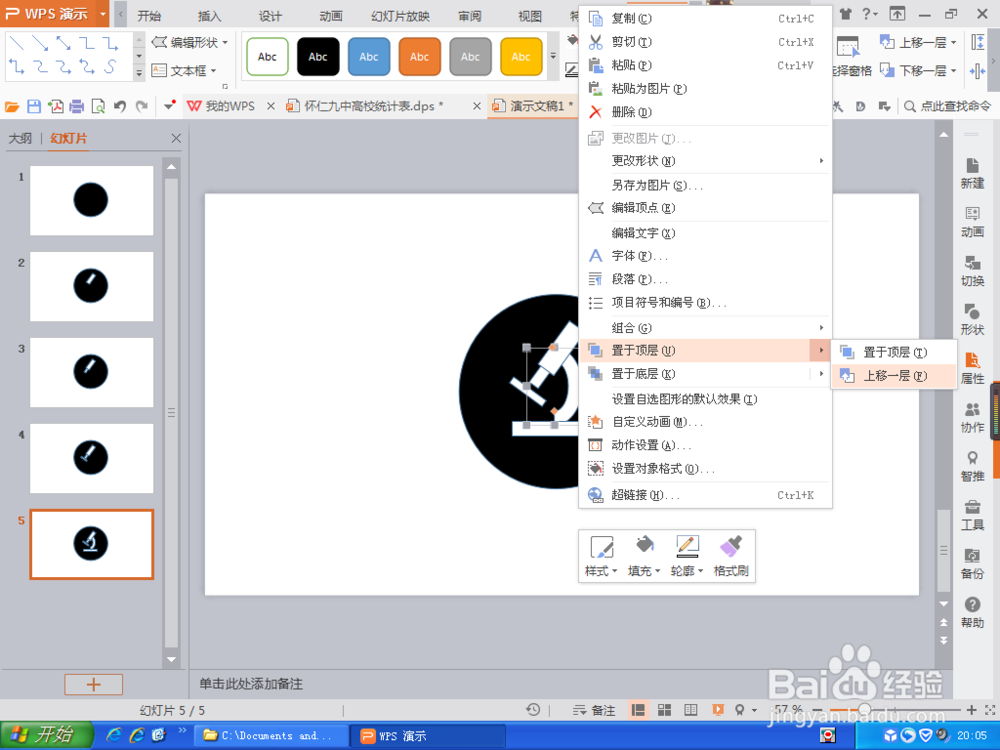Screen dimensions: 1000x750
Task: Open the 帮助 sidebar panel icon
Action: click(972, 613)
